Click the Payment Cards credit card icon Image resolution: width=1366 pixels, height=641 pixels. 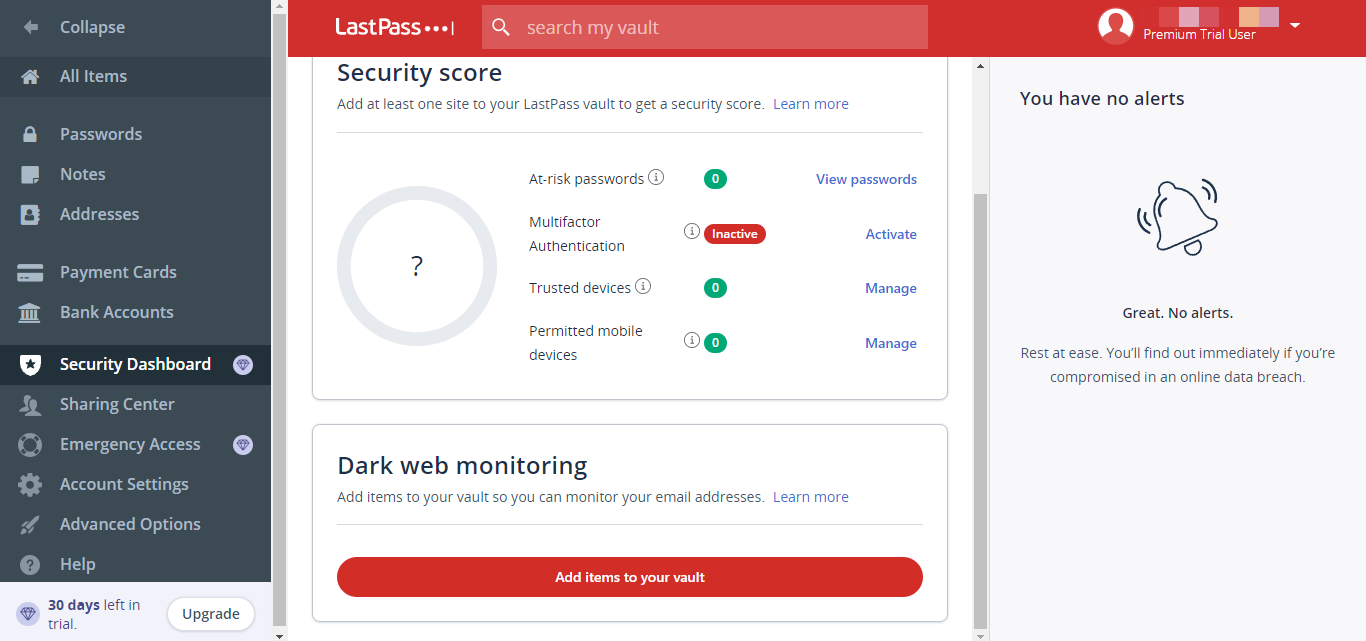tap(30, 272)
